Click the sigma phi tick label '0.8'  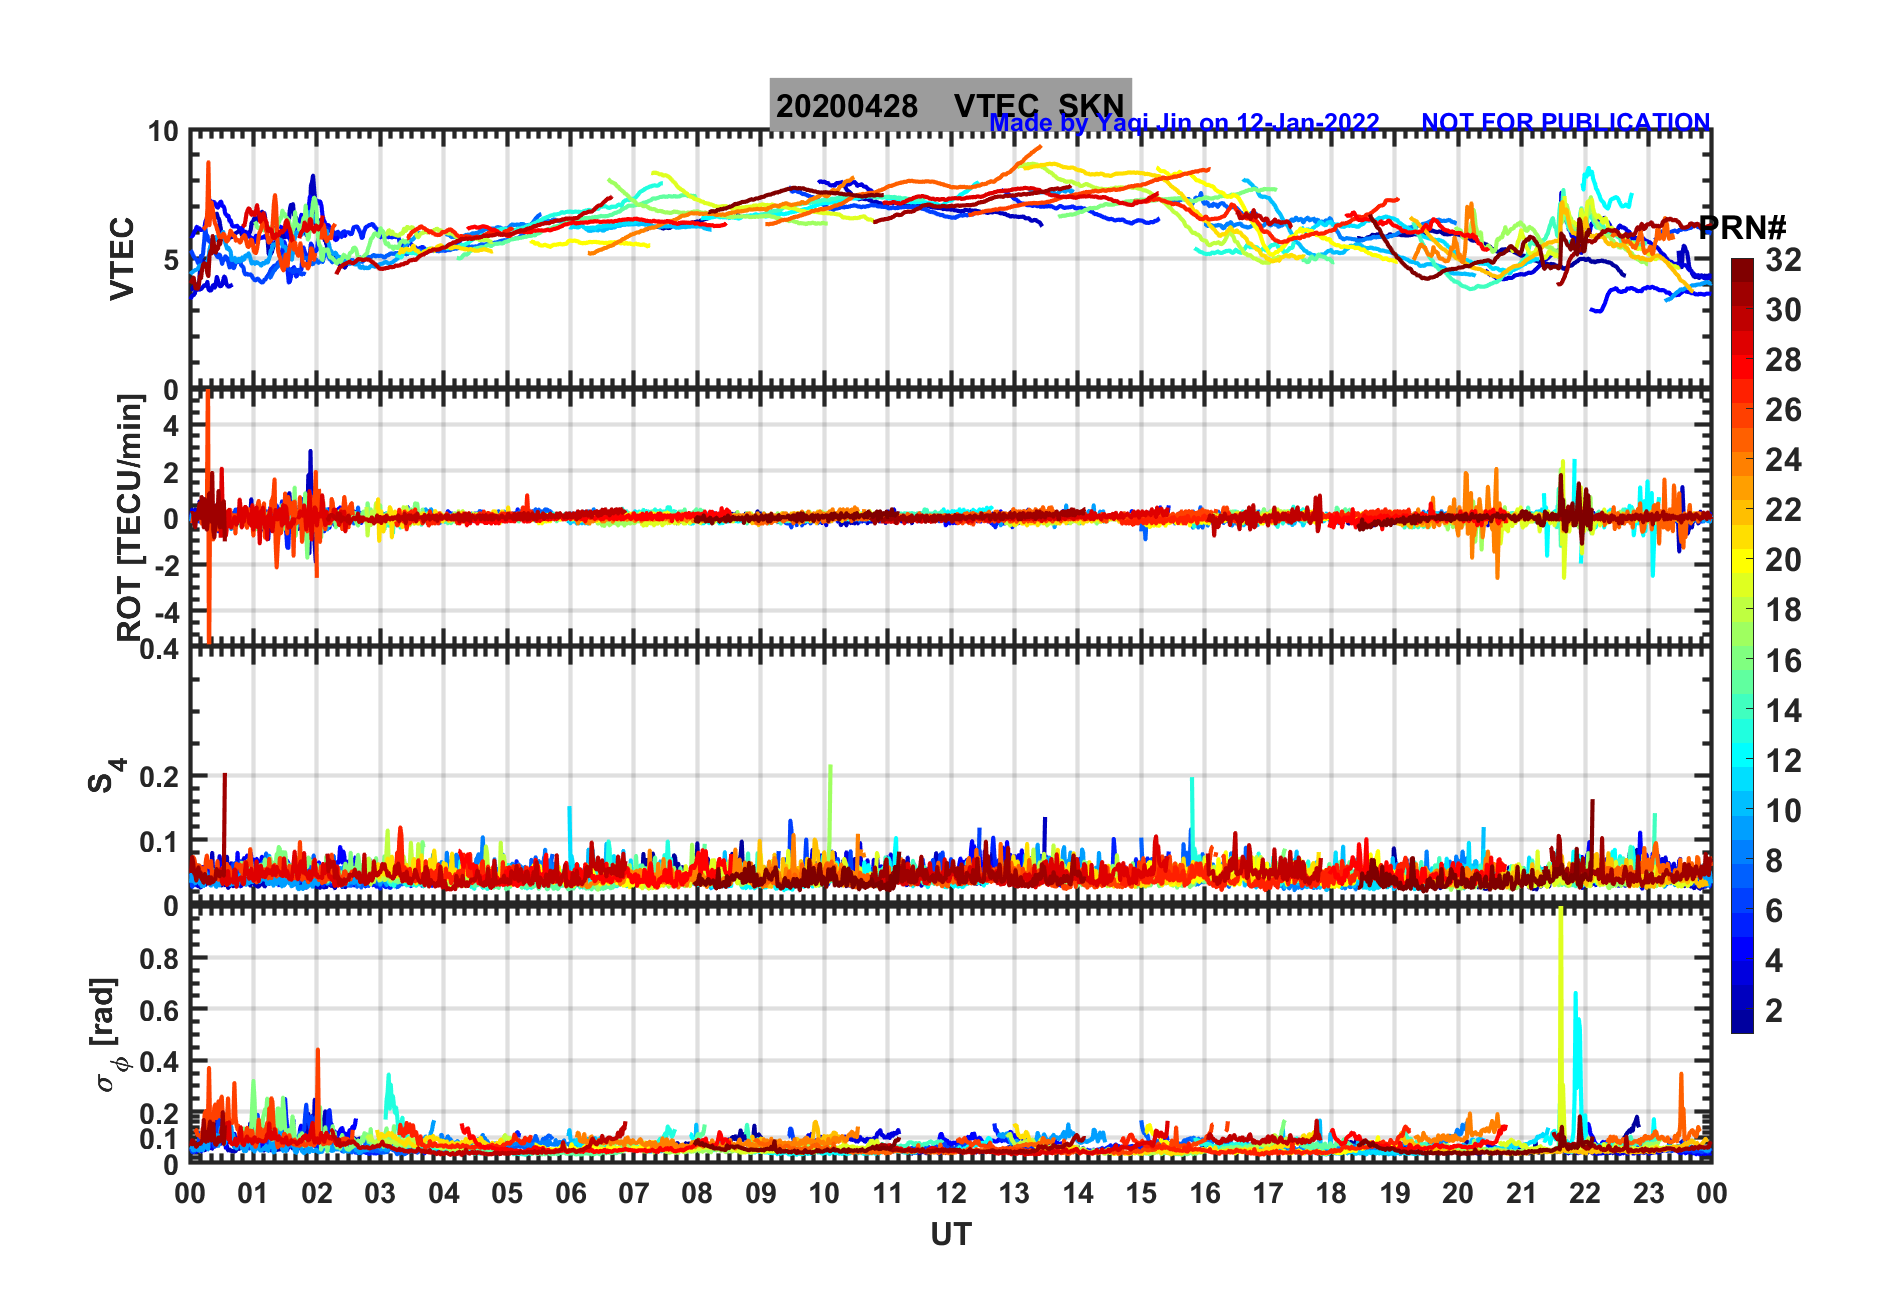click(160, 958)
